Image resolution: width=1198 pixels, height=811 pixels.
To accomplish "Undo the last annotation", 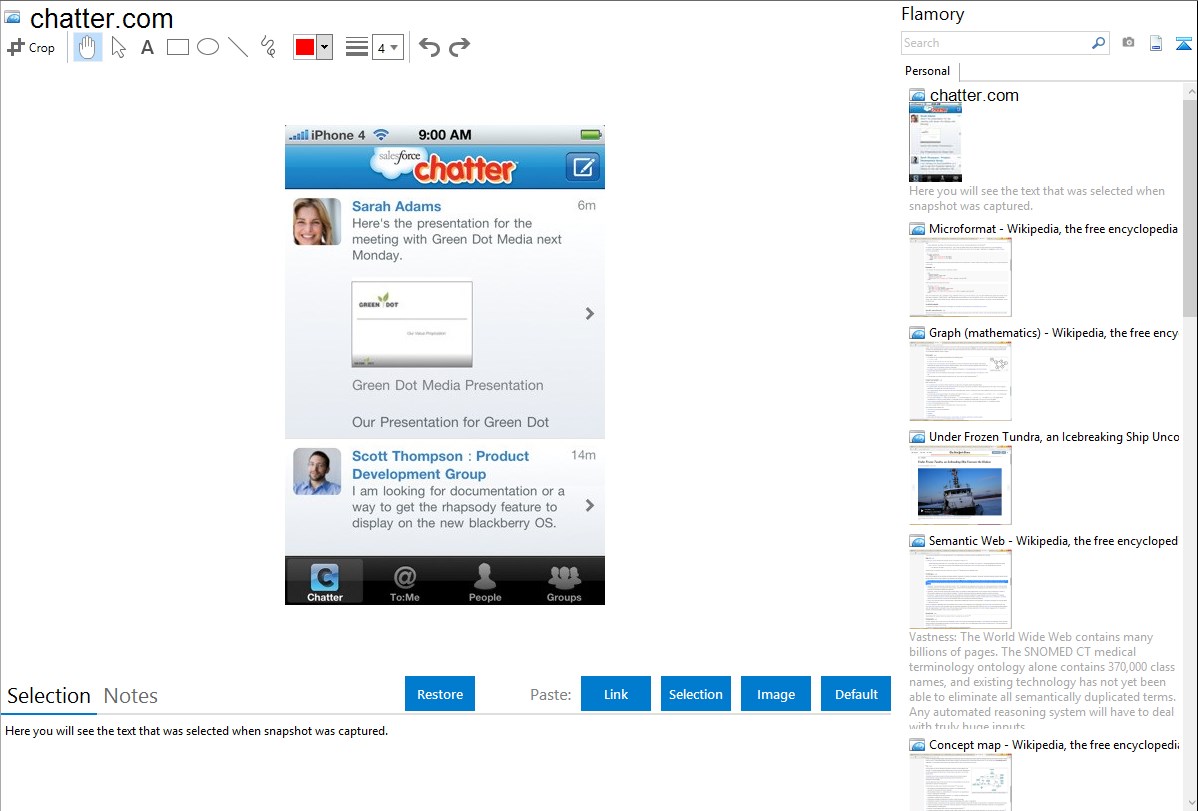I will point(429,47).
